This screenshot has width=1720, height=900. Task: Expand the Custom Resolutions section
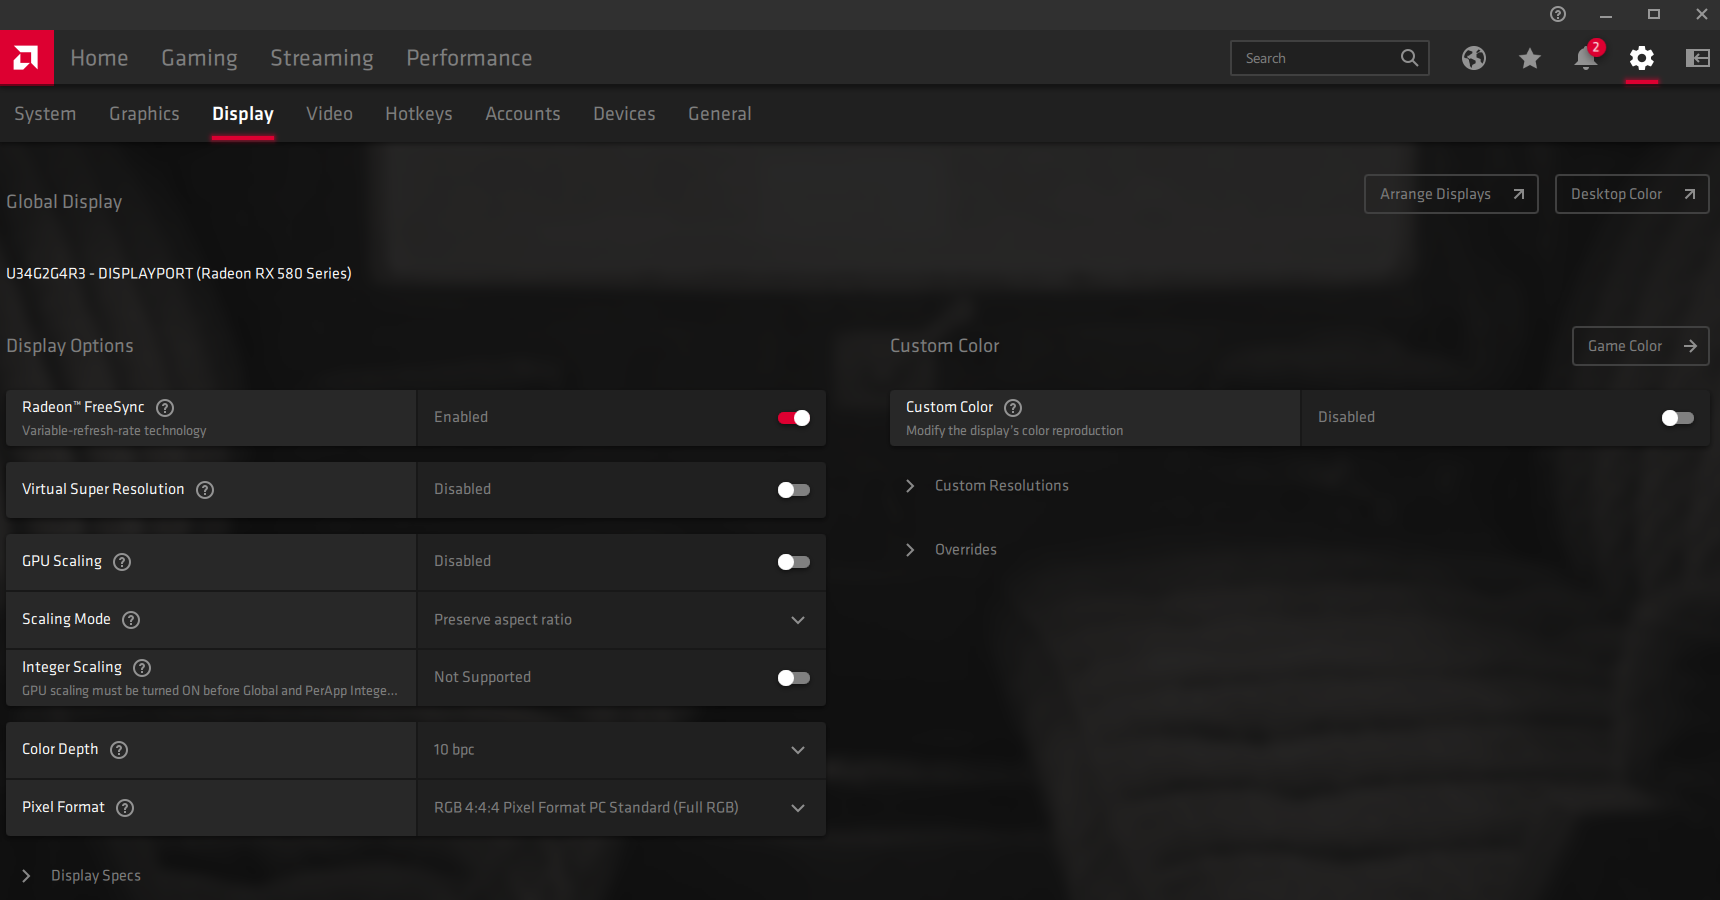coord(1001,486)
